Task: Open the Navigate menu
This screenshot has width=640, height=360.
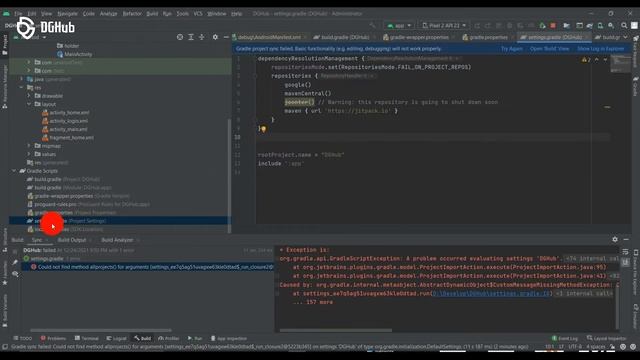Action: [x=67, y=13]
